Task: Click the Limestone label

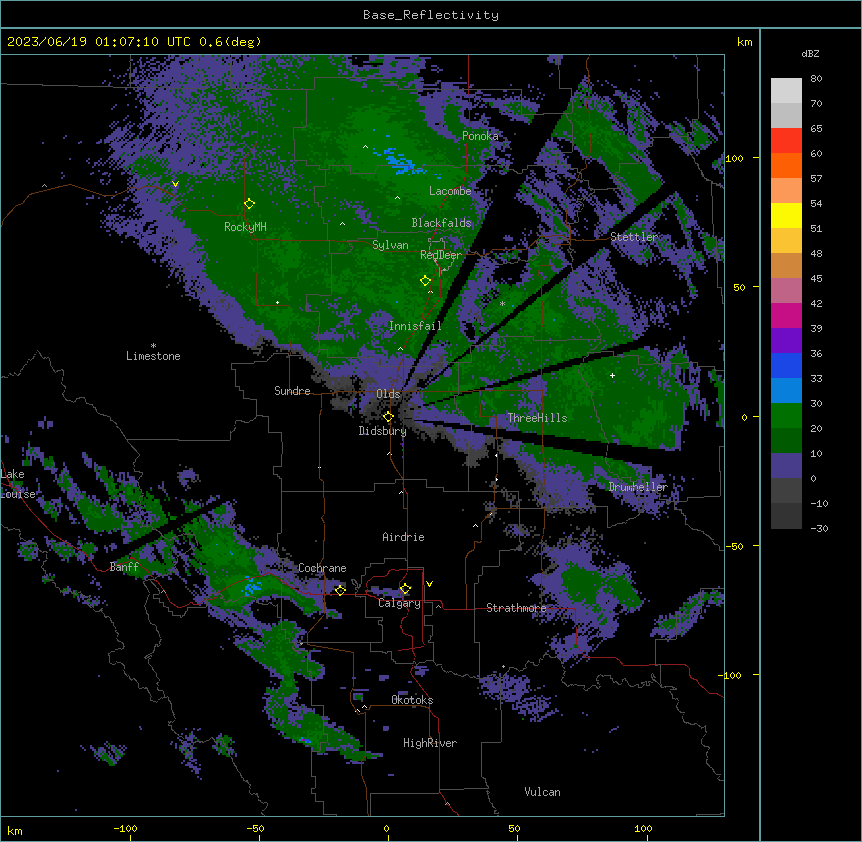Action: pyautogui.click(x=153, y=356)
